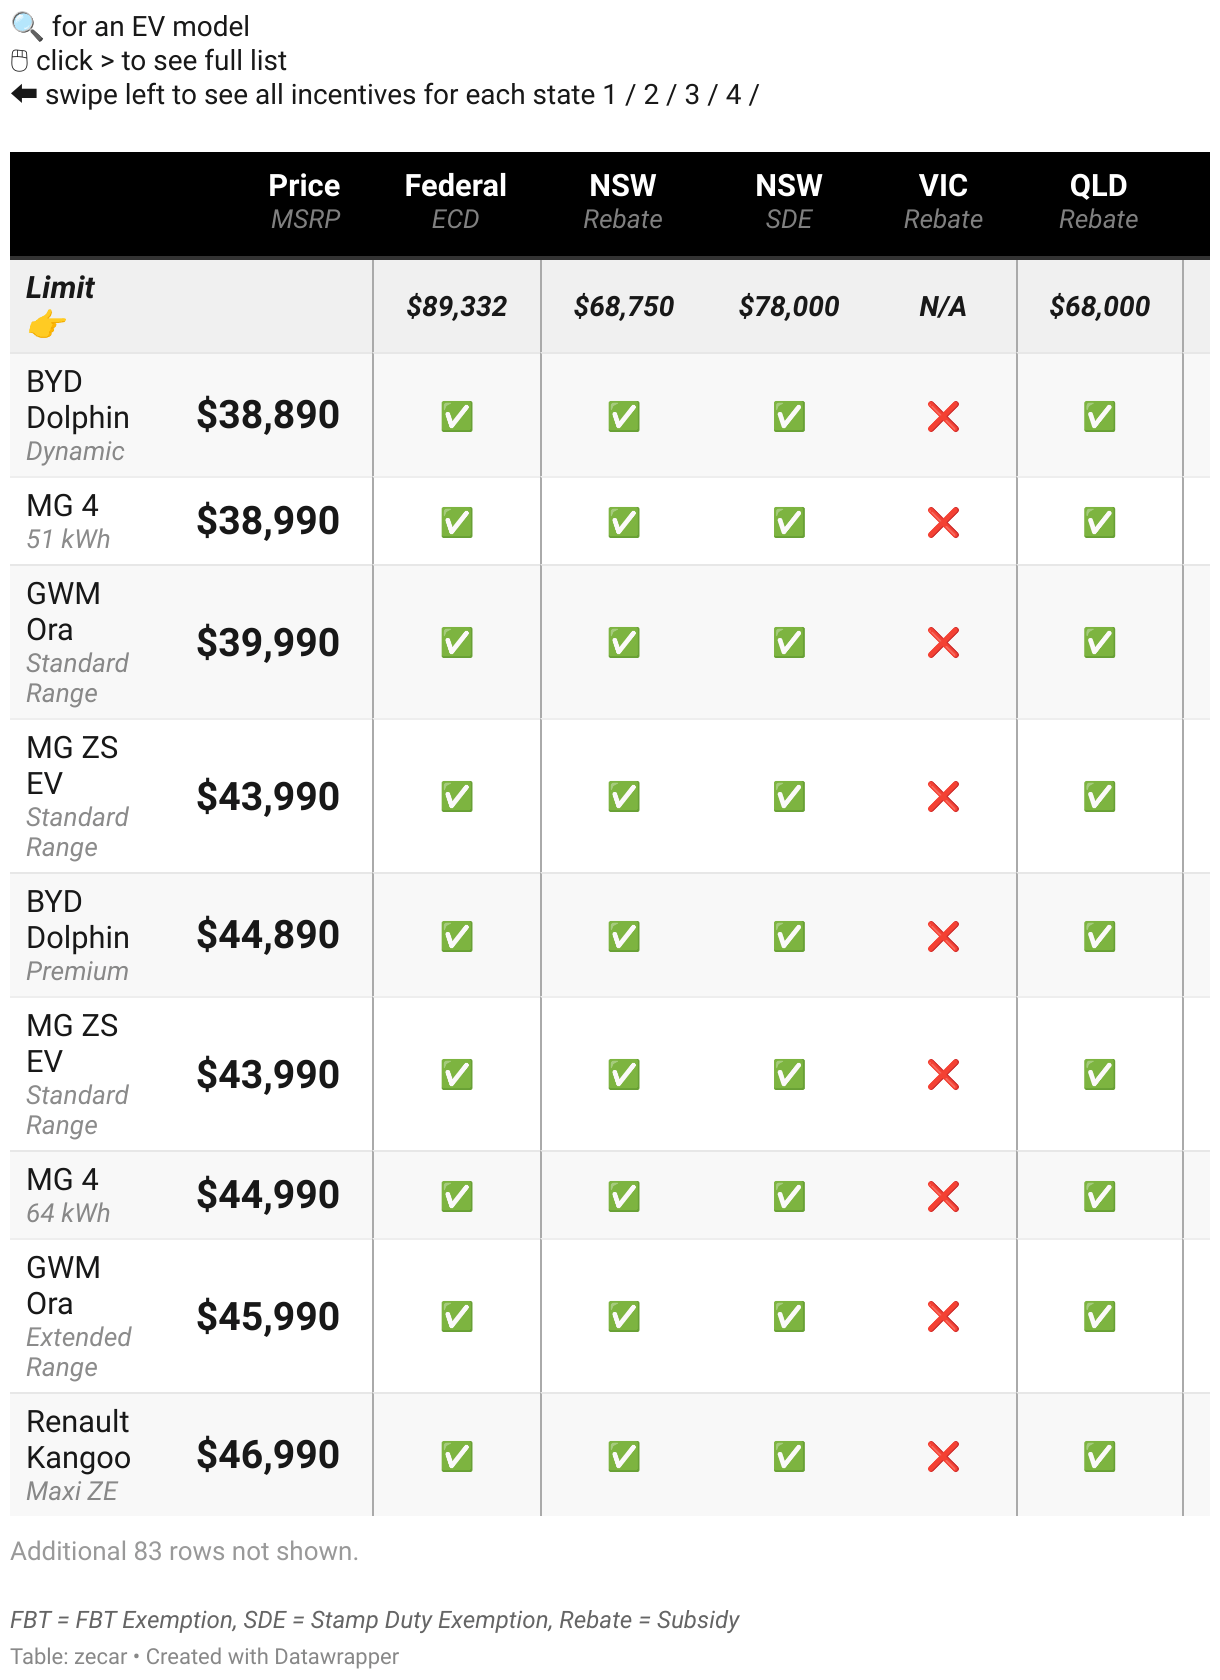
Task: Click GWM Ora Extended Range VIC cross
Action: pos(943,1316)
